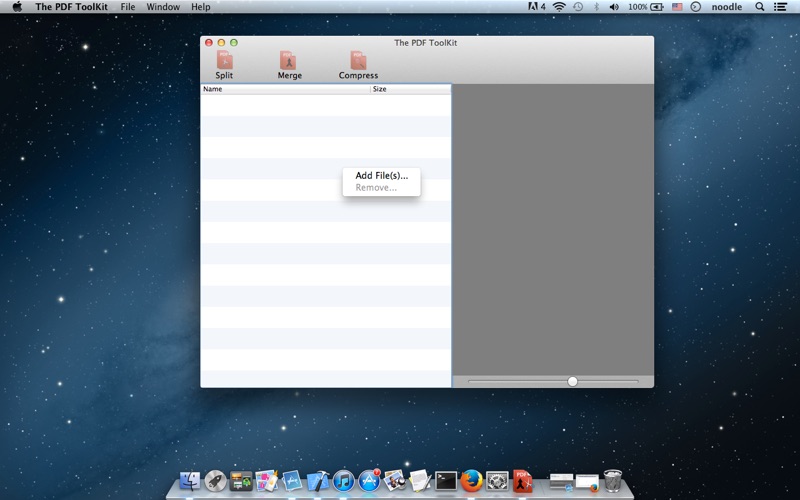Choose Add File(s)... from context menu
Image resolution: width=800 pixels, height=500 pixels.
[x=382, y=176]
